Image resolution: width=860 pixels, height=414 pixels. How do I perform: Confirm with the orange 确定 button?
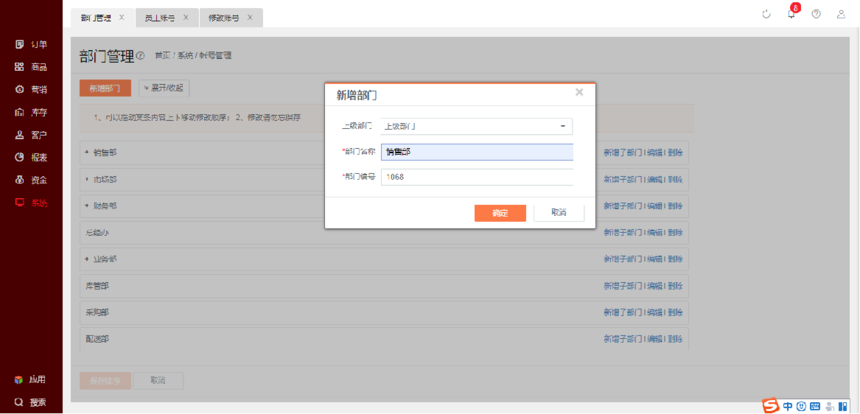(x=500, y=213)
